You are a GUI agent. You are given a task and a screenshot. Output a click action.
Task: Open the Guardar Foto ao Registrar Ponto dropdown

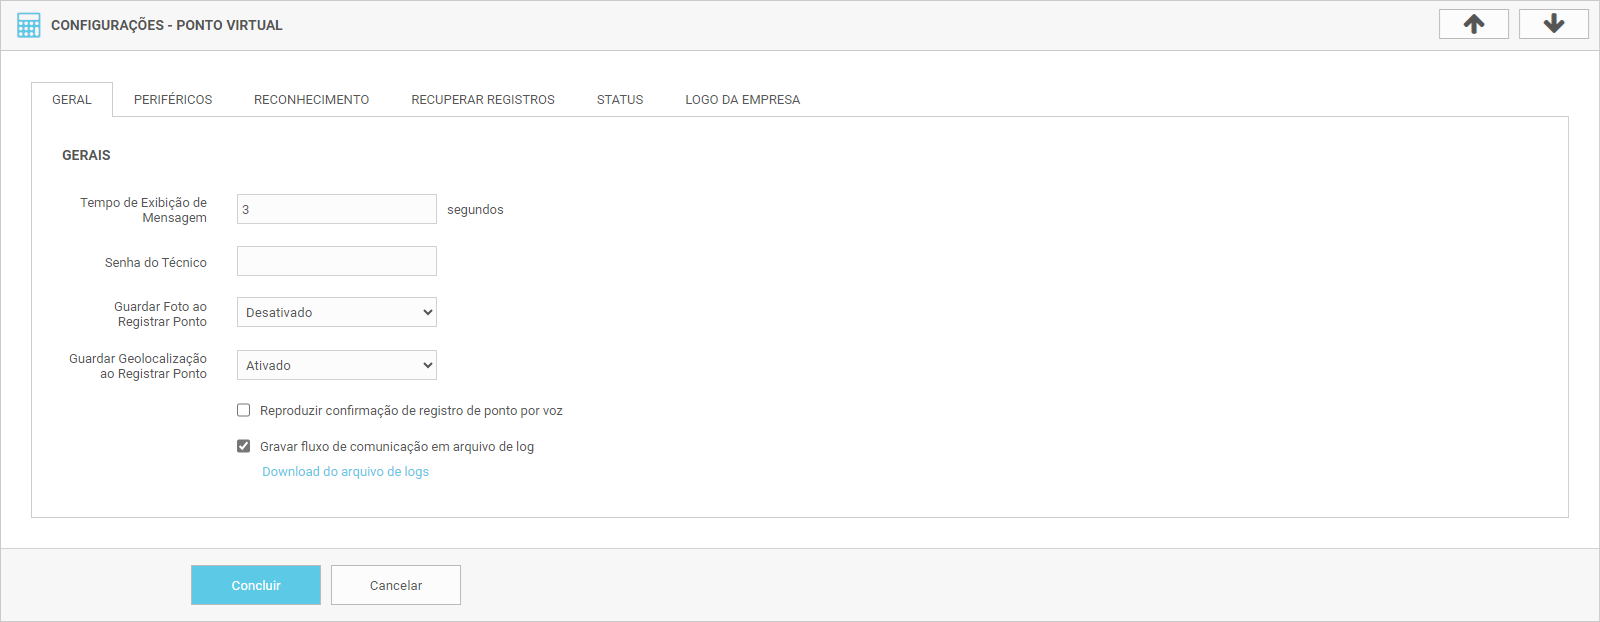(x=336, y=312)
